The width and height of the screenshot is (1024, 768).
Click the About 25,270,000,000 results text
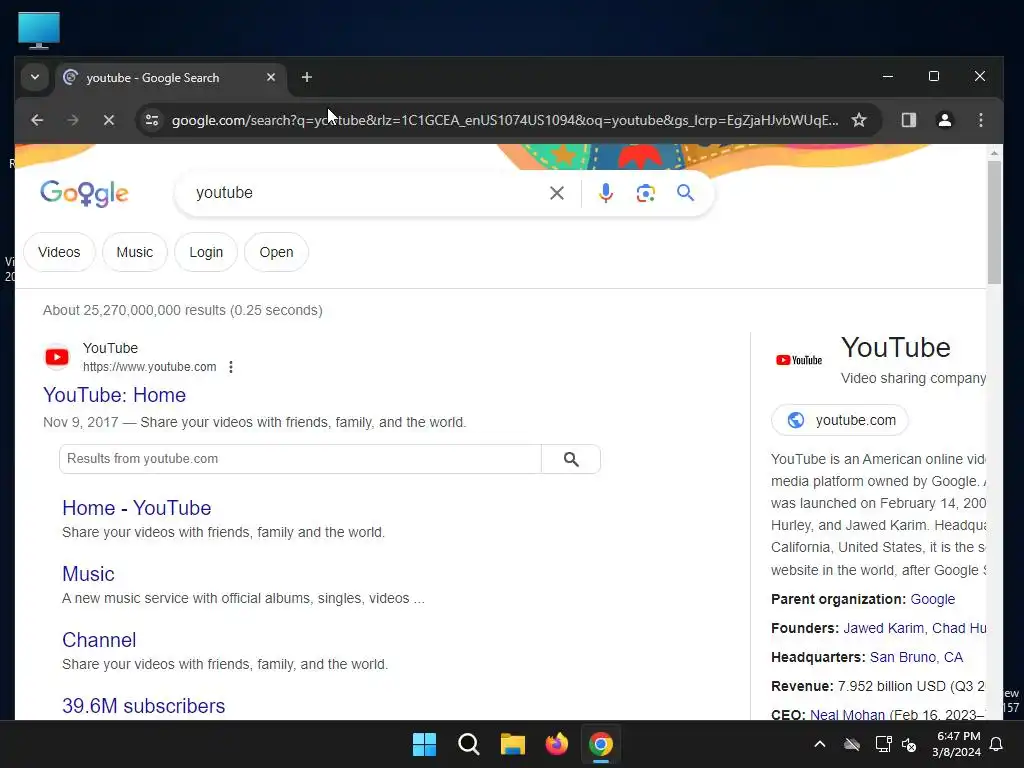183,310
